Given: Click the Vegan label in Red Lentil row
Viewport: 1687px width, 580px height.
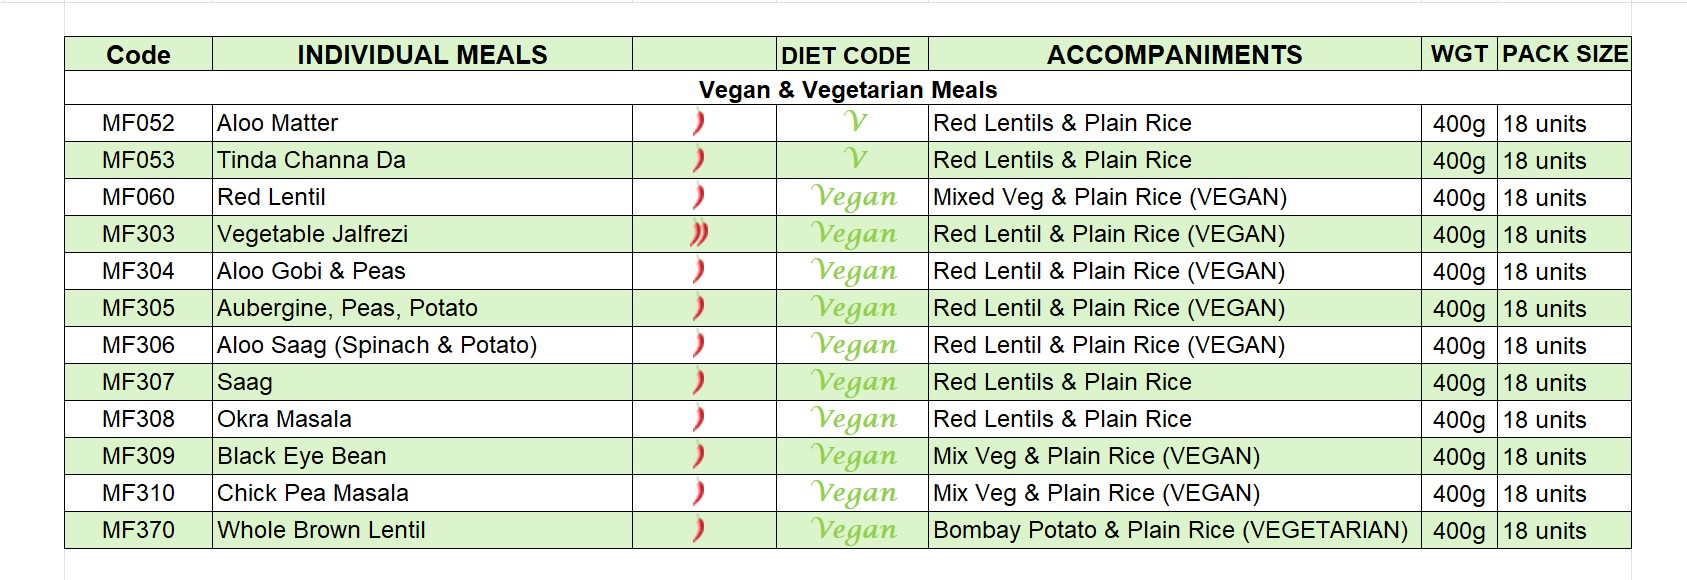Looking at the screenshot, I should point(854,198).
